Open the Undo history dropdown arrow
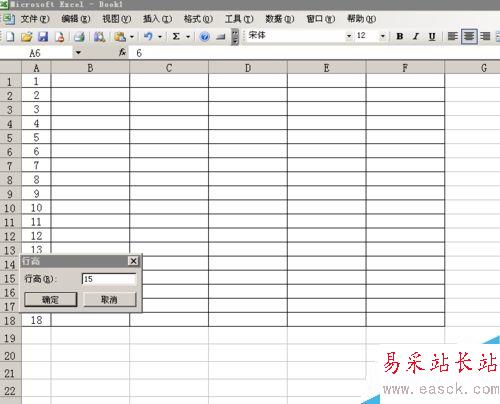The height and width of the screenshot is (404, 500). click(x=160, y=36)
